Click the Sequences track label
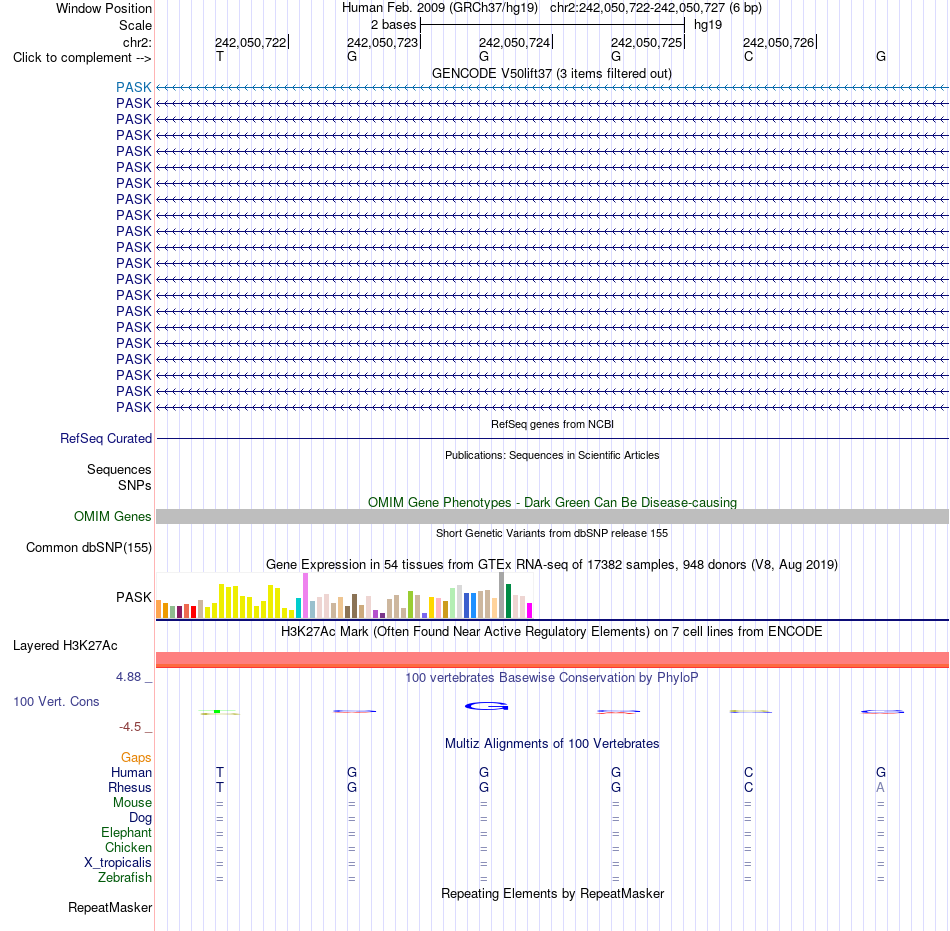 [119, 469]
